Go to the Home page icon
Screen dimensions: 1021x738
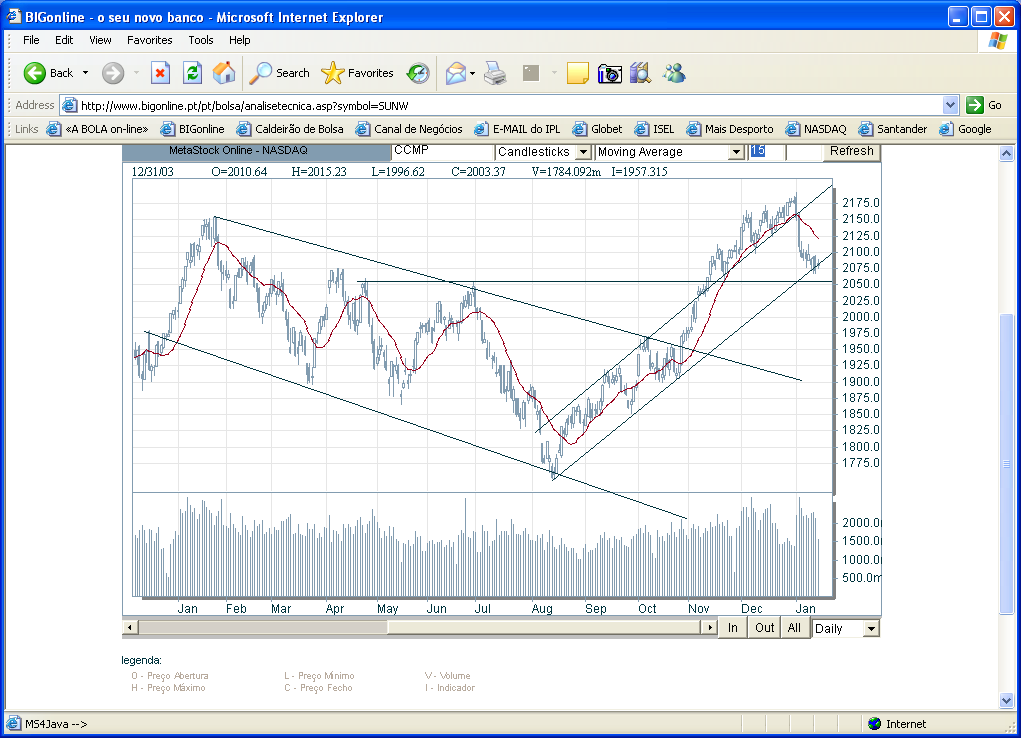[x=224, y=73]
